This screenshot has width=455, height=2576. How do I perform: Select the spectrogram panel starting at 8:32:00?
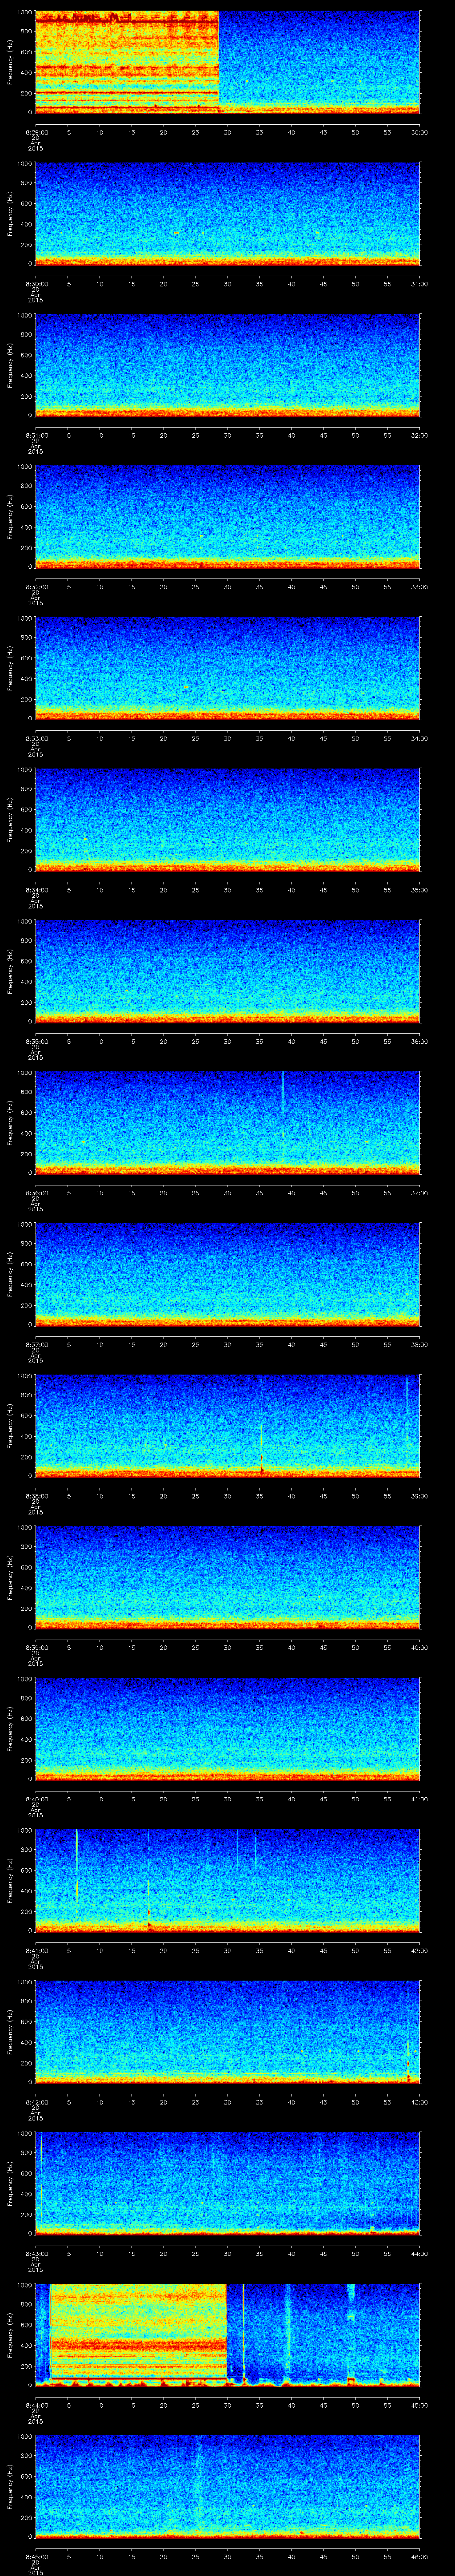point(227,517)
